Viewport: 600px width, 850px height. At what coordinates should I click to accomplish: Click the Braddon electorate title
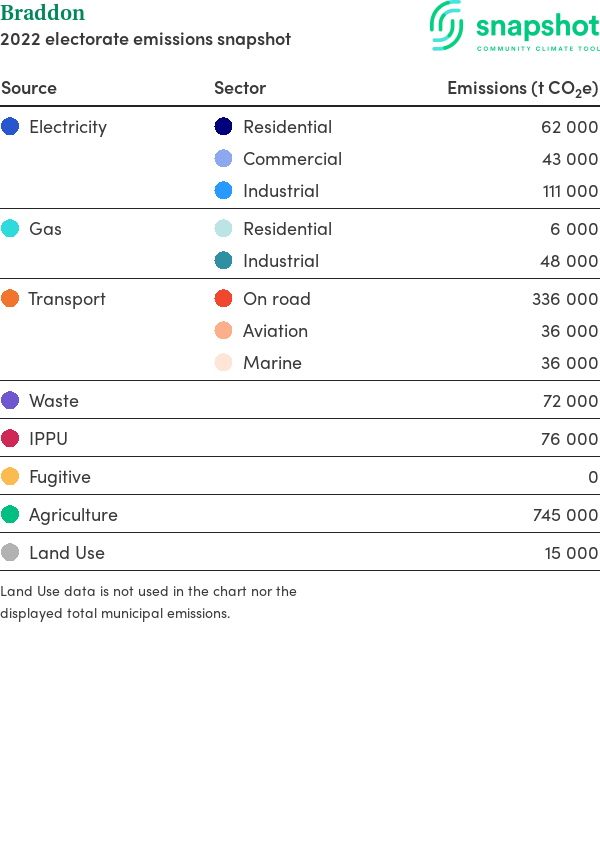43,13
